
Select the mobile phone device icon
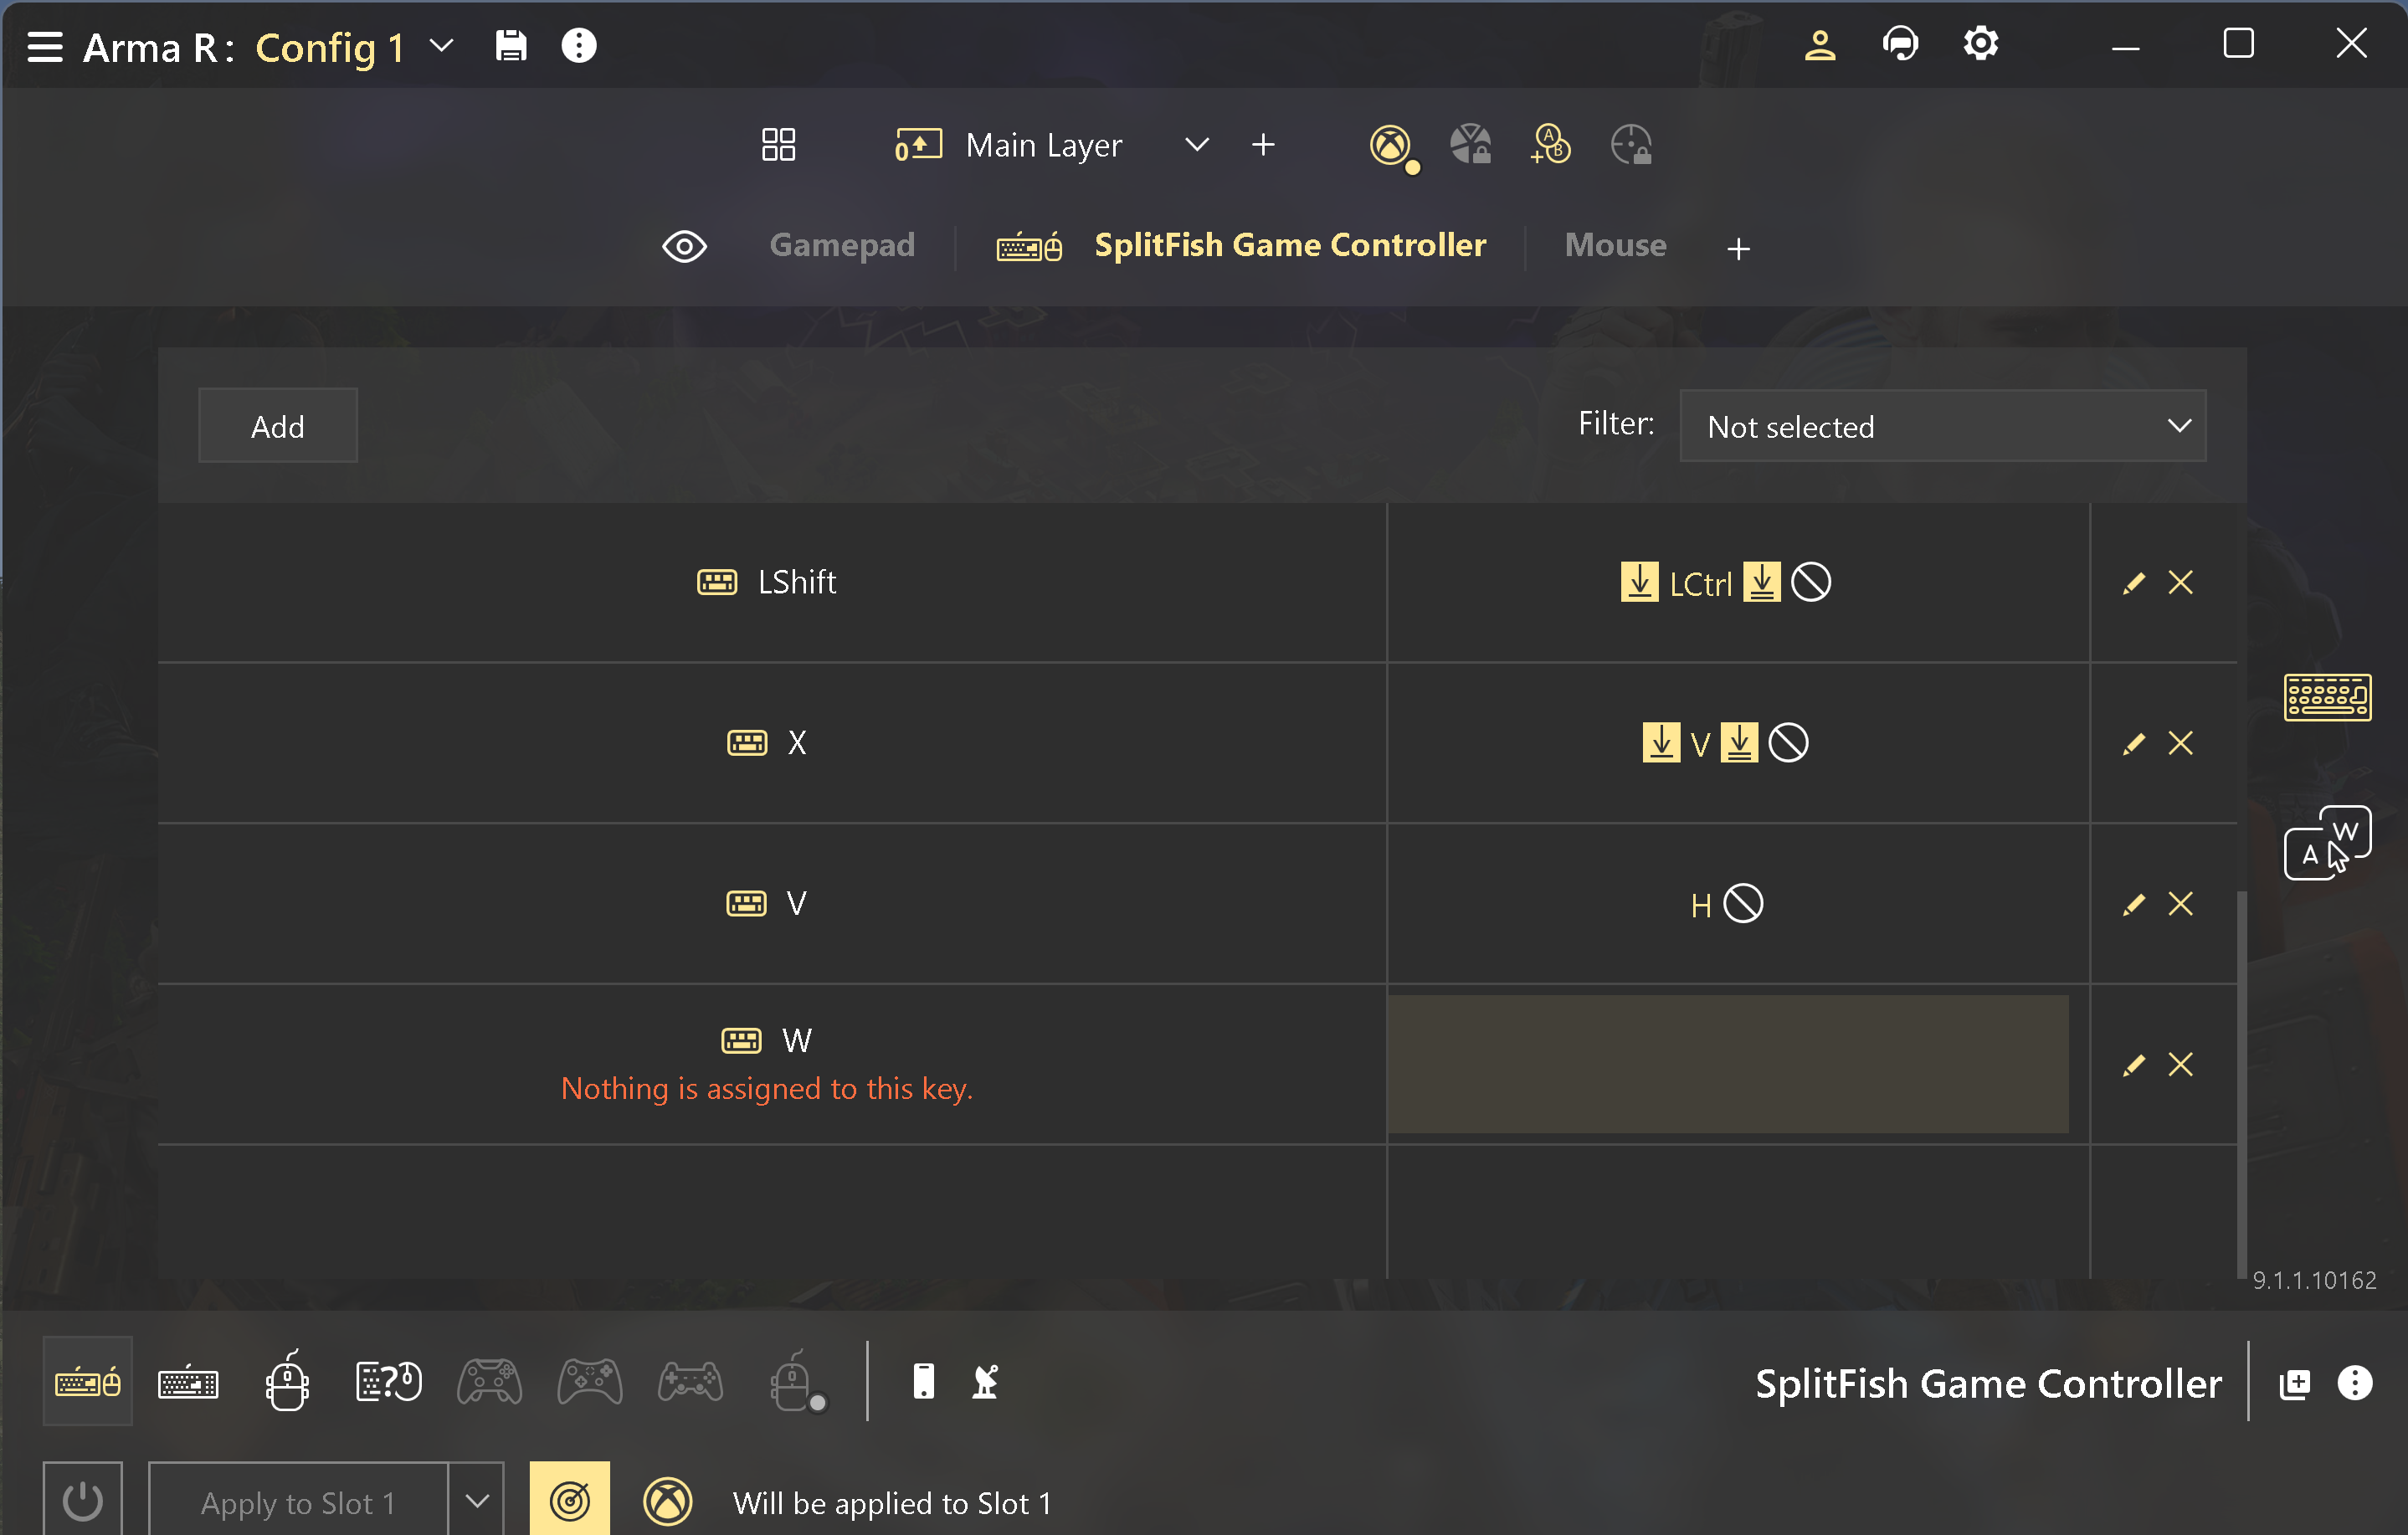click(923, 1382)
